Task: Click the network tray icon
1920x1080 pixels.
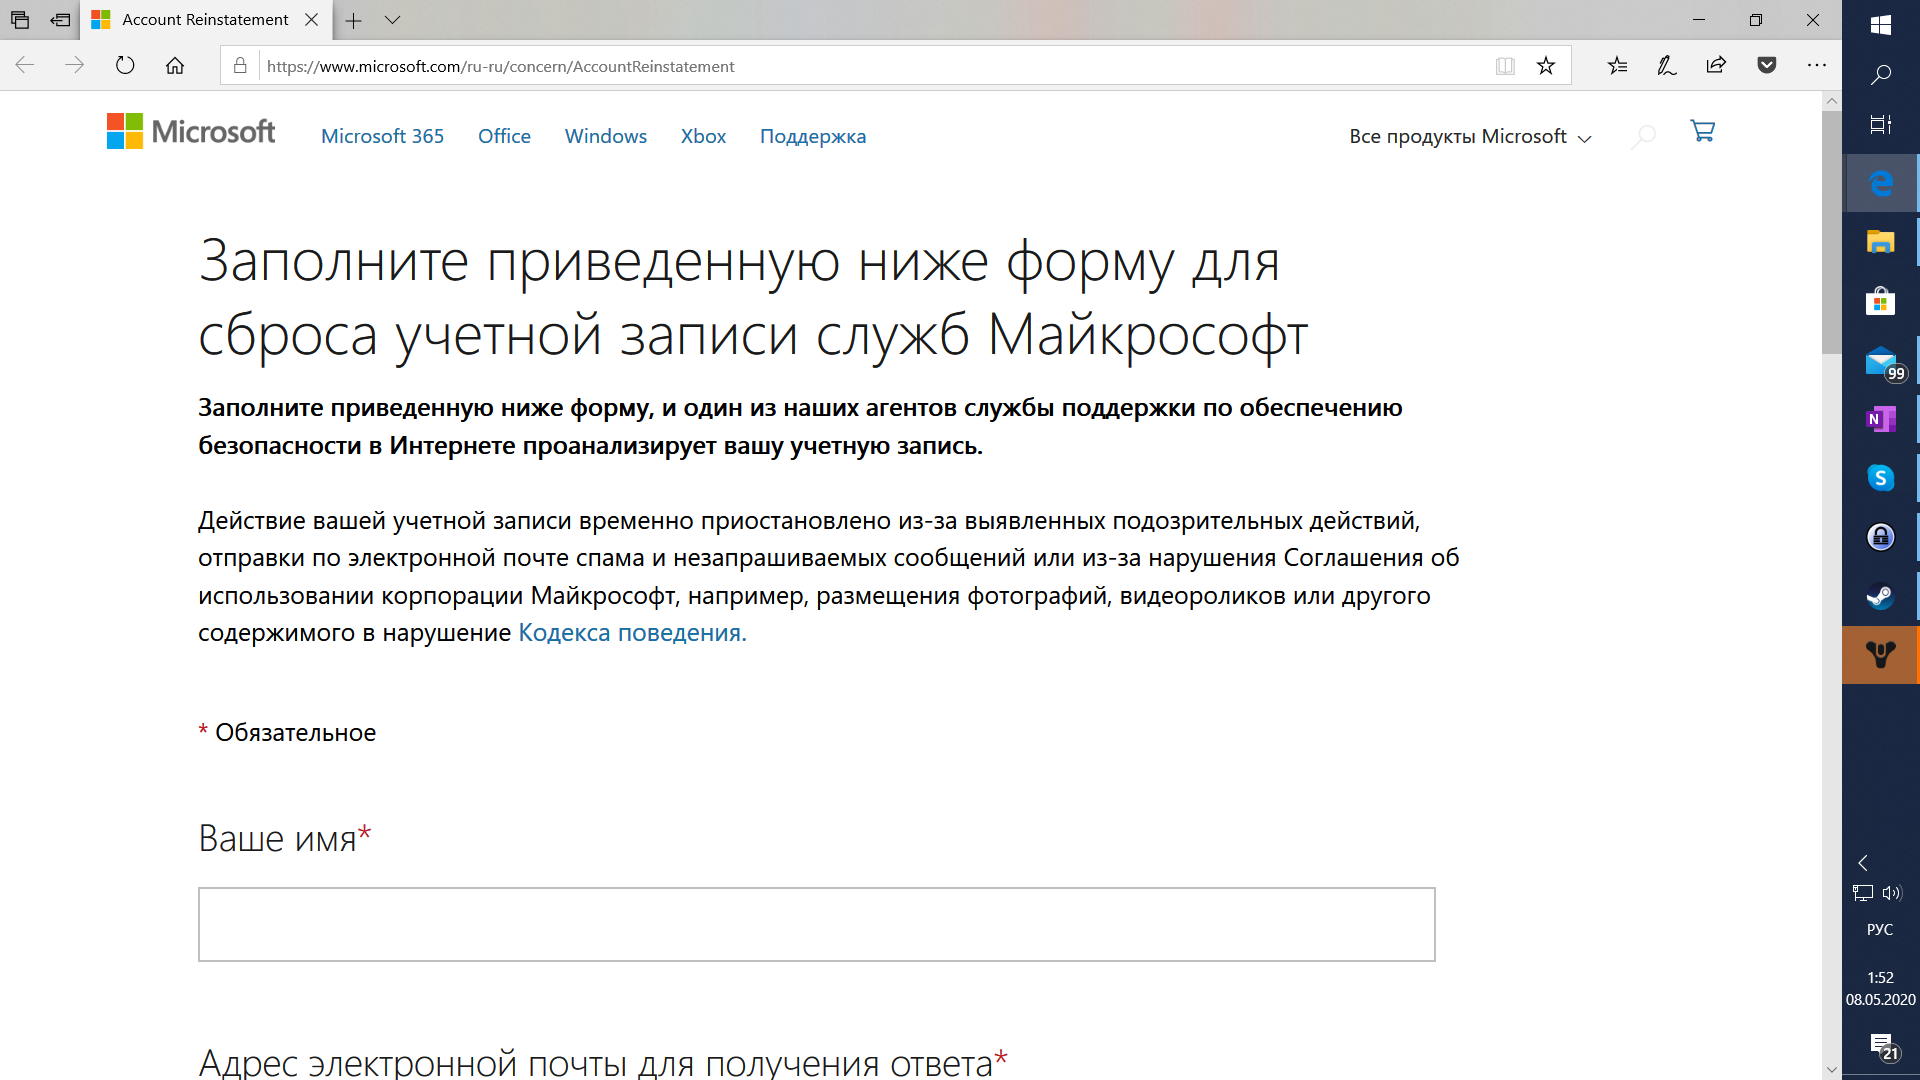Action: pyautogui.click(x=1863, y=893)
